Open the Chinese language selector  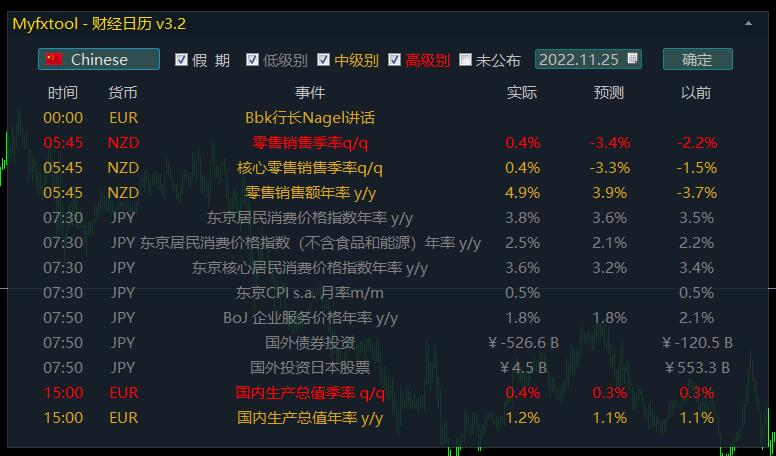(x=99, y=59)
